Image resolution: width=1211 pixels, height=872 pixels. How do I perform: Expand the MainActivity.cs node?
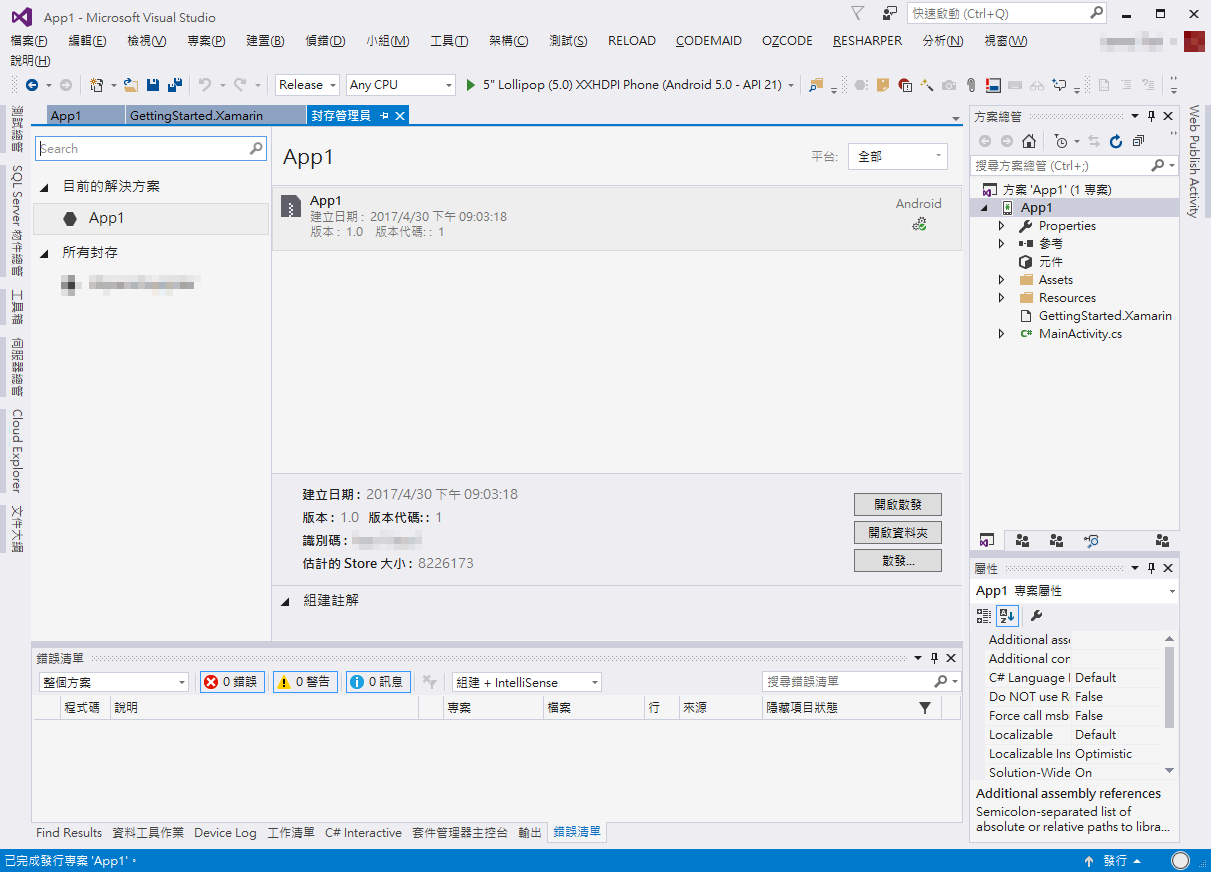1001,334
